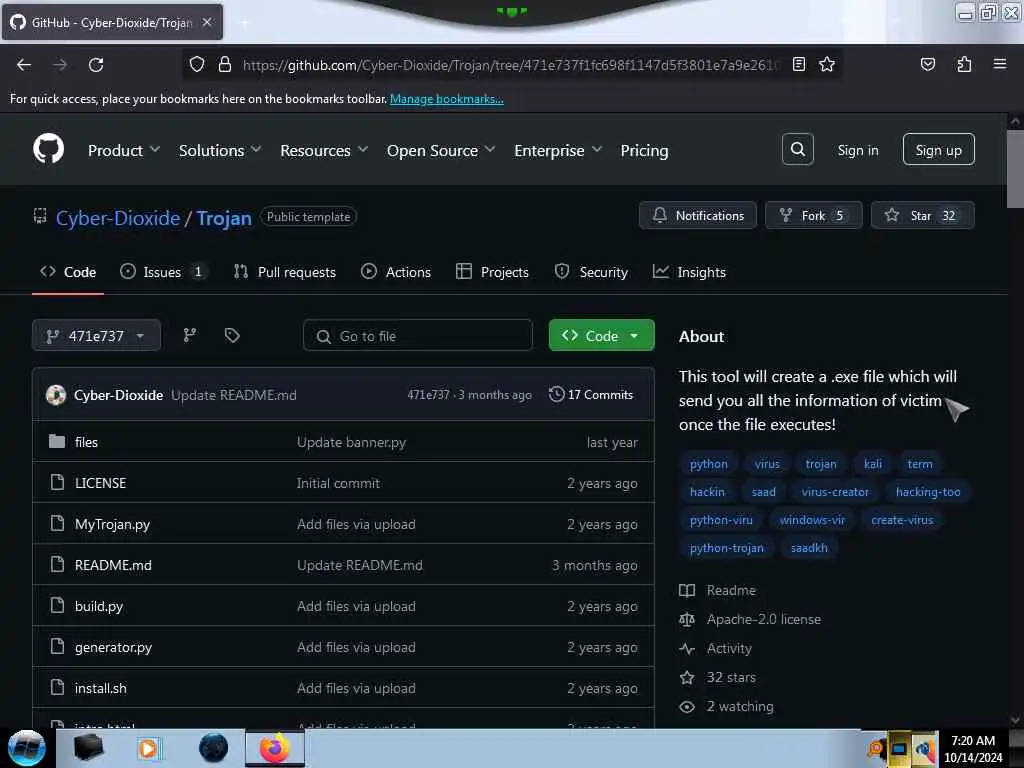Open the files folder
This screenshot has height=768, width=1024.
[x=86, y=442]
